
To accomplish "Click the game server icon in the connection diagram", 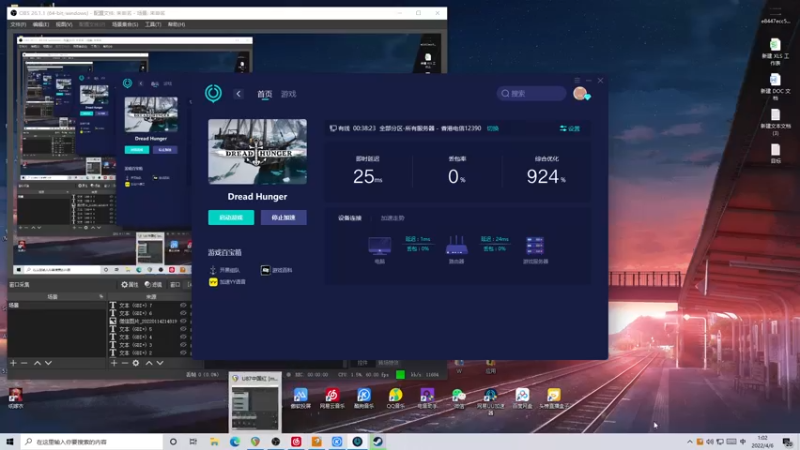I will pos(535,245).
